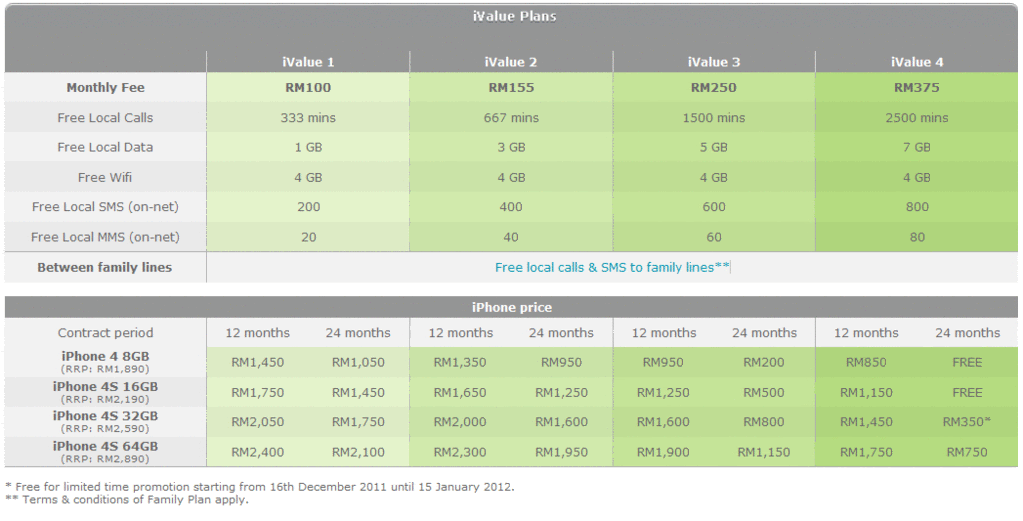Click 200 SMS value under iValue 1

309,207
